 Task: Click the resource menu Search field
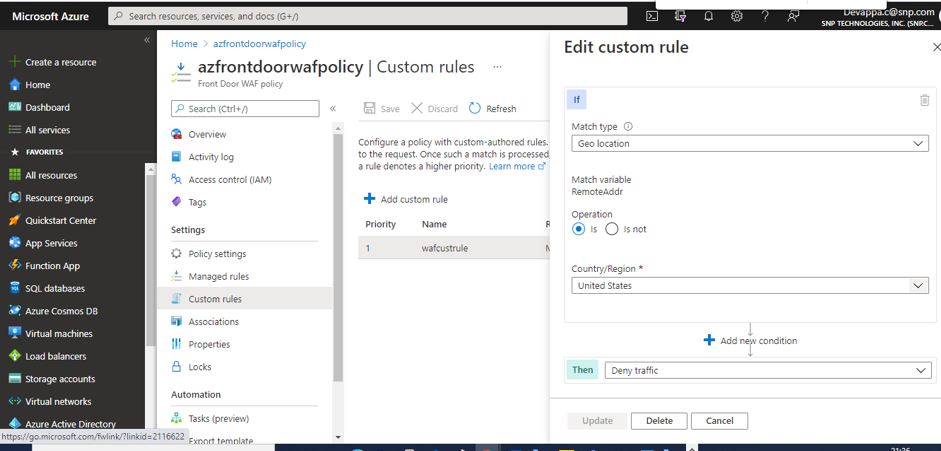(x=245, y=109)
